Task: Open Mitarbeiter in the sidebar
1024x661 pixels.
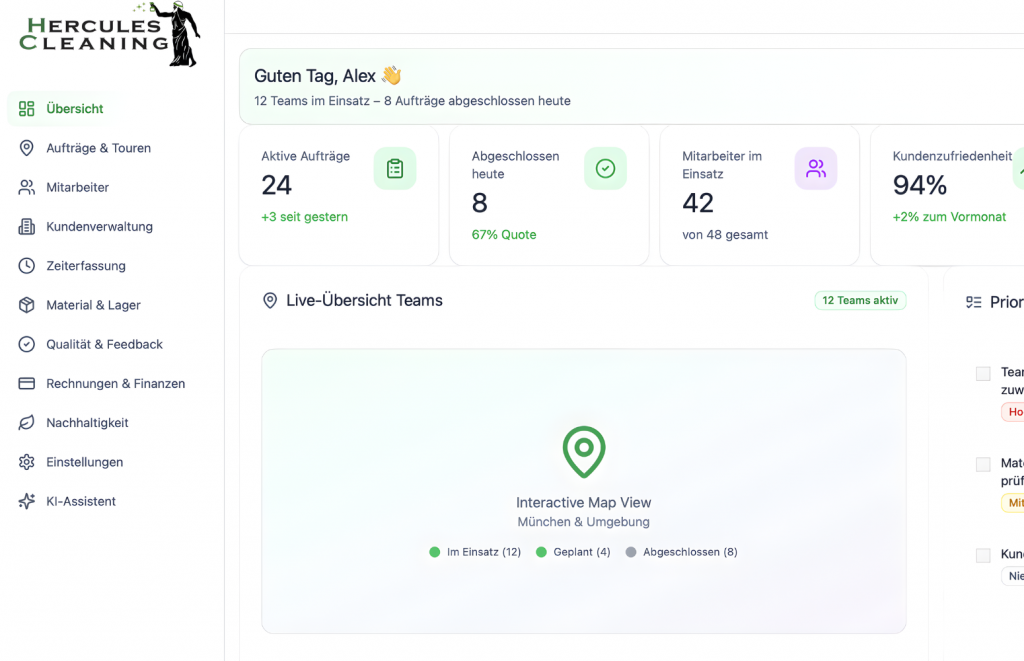Action: click(x=77, y=187)
